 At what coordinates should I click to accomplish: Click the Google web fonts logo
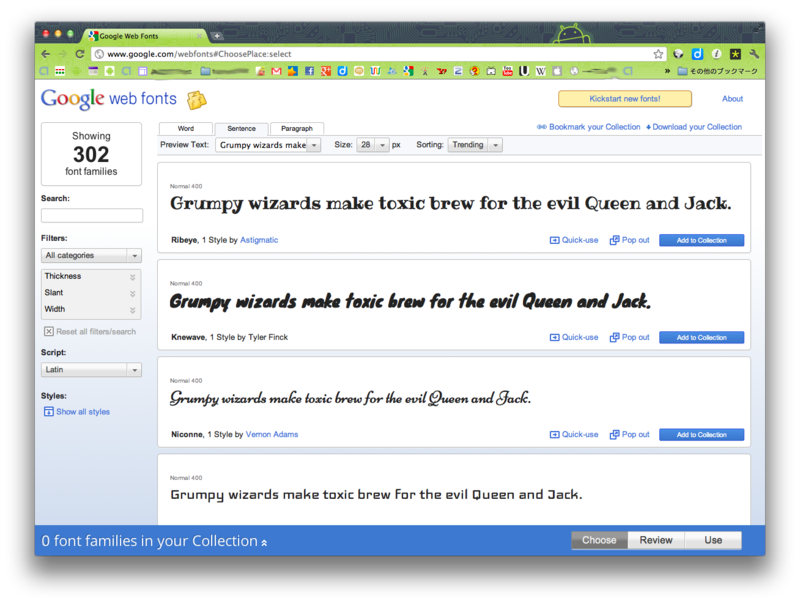[x=109, y=98]
